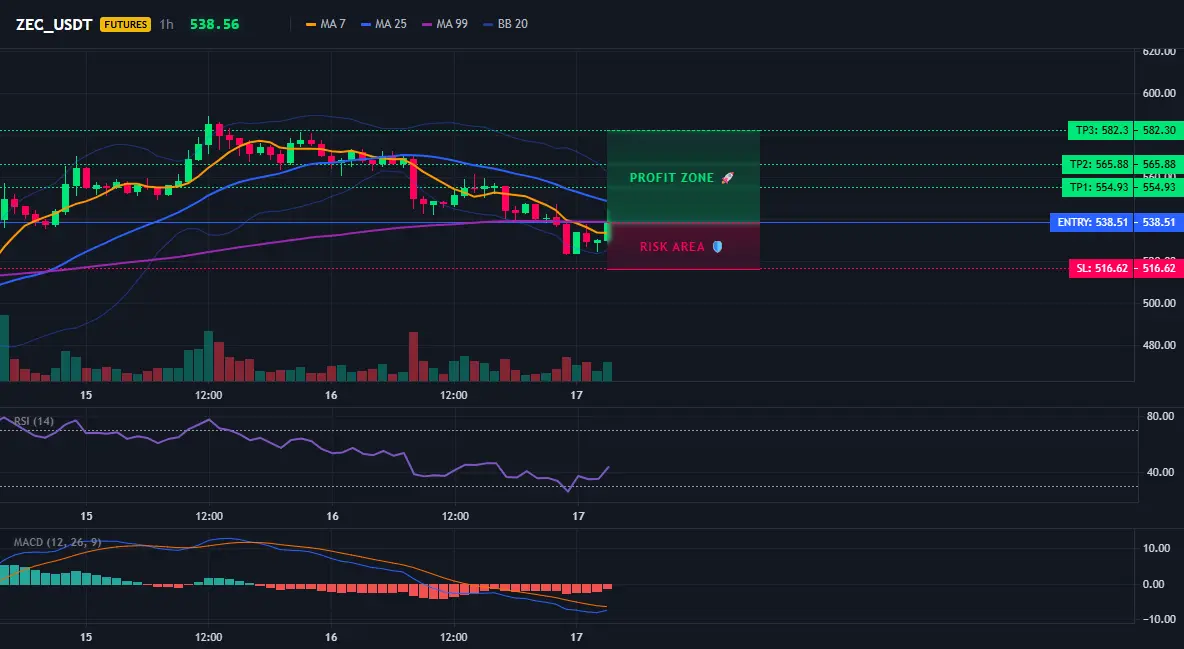Toggle the MA 25 legend item
The width and height of the screenshot is (1184, 649).
click(x=384, y=24)
